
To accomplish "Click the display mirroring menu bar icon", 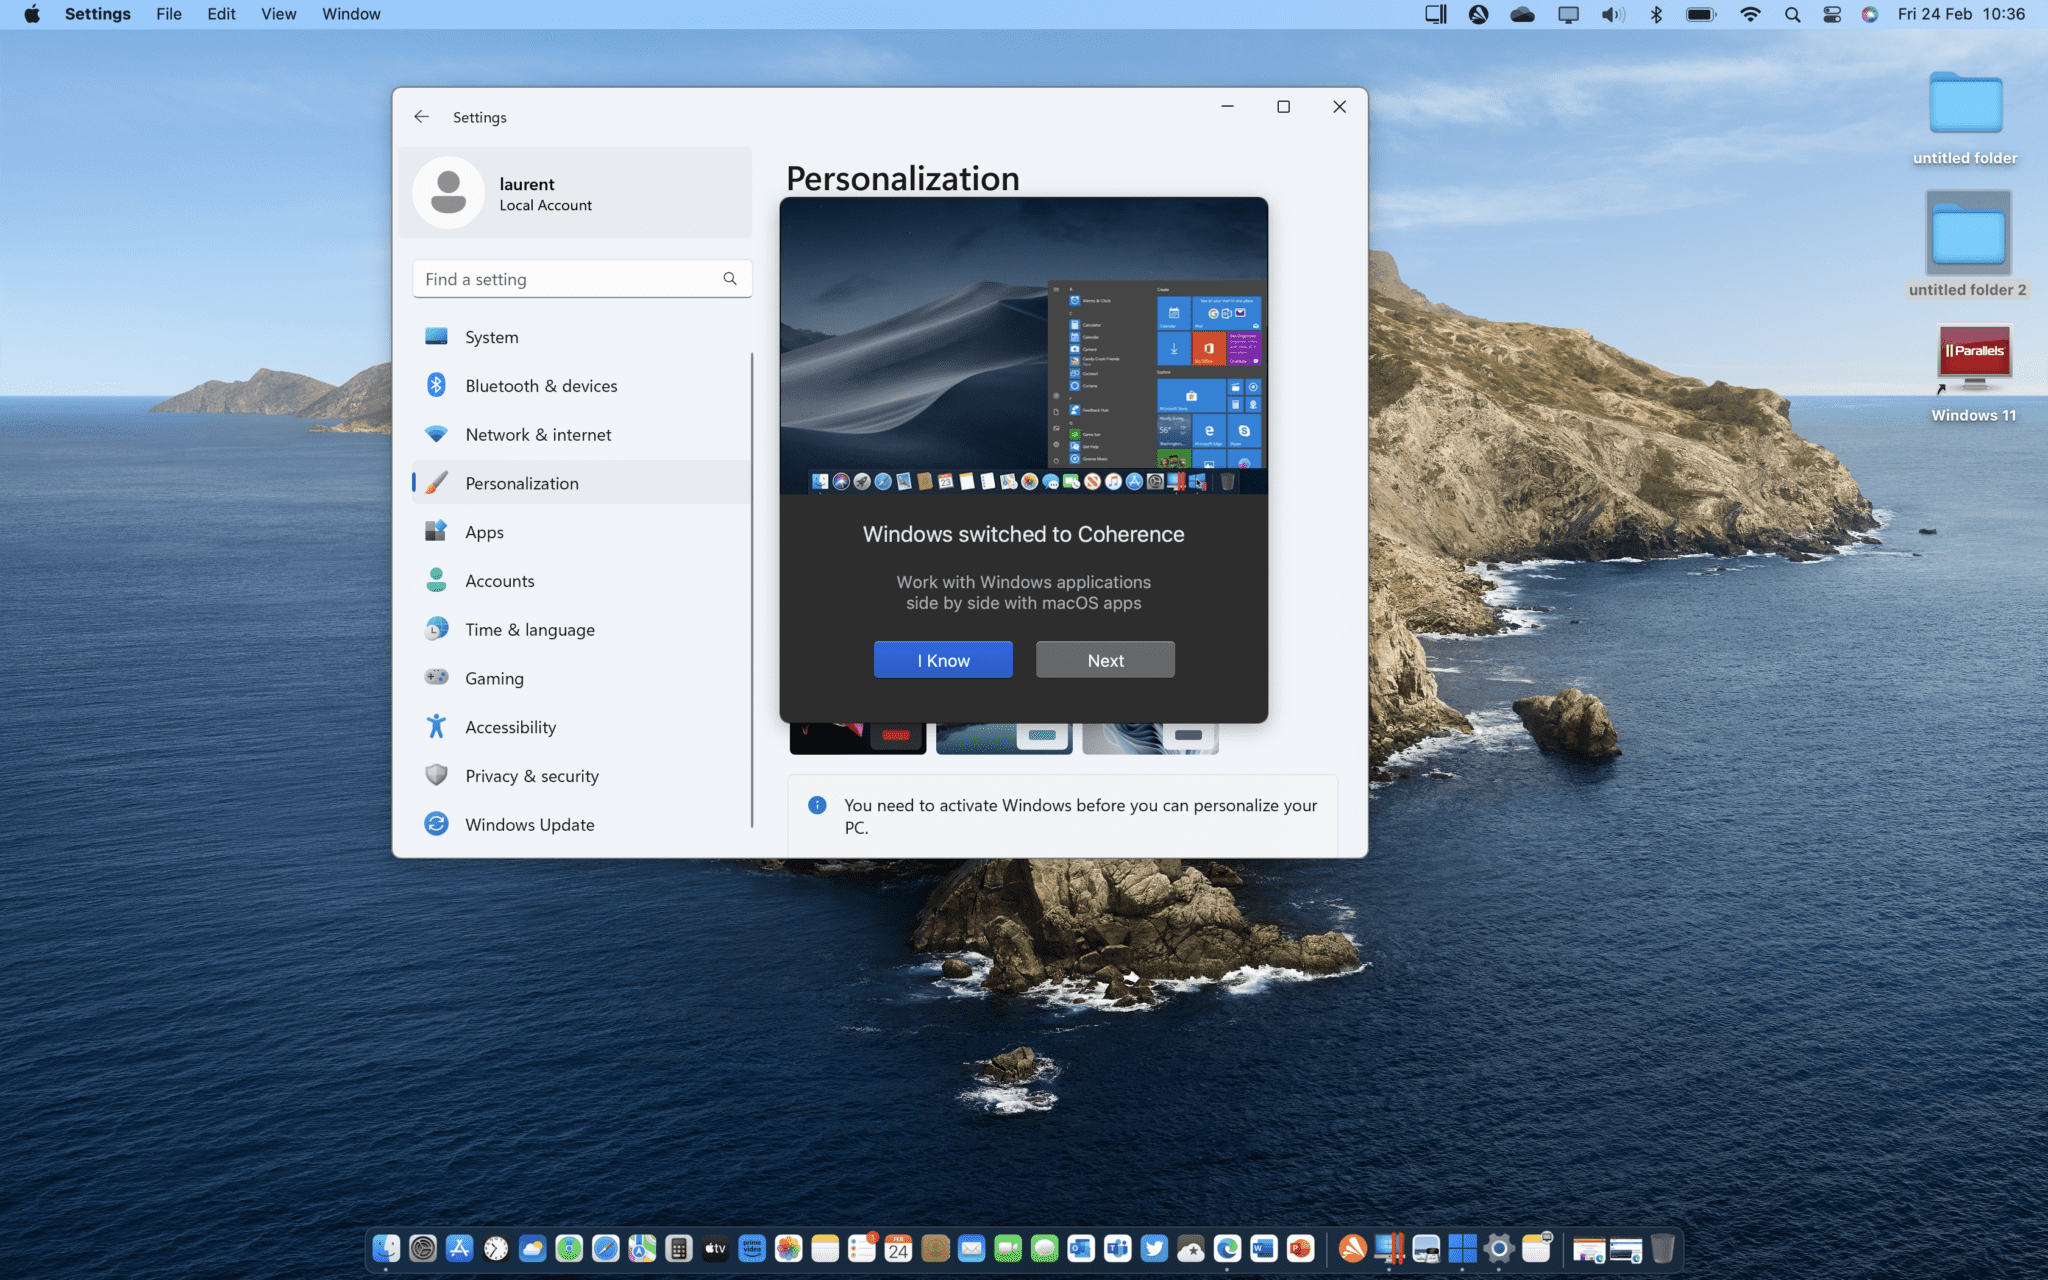I will [1568, 14].
